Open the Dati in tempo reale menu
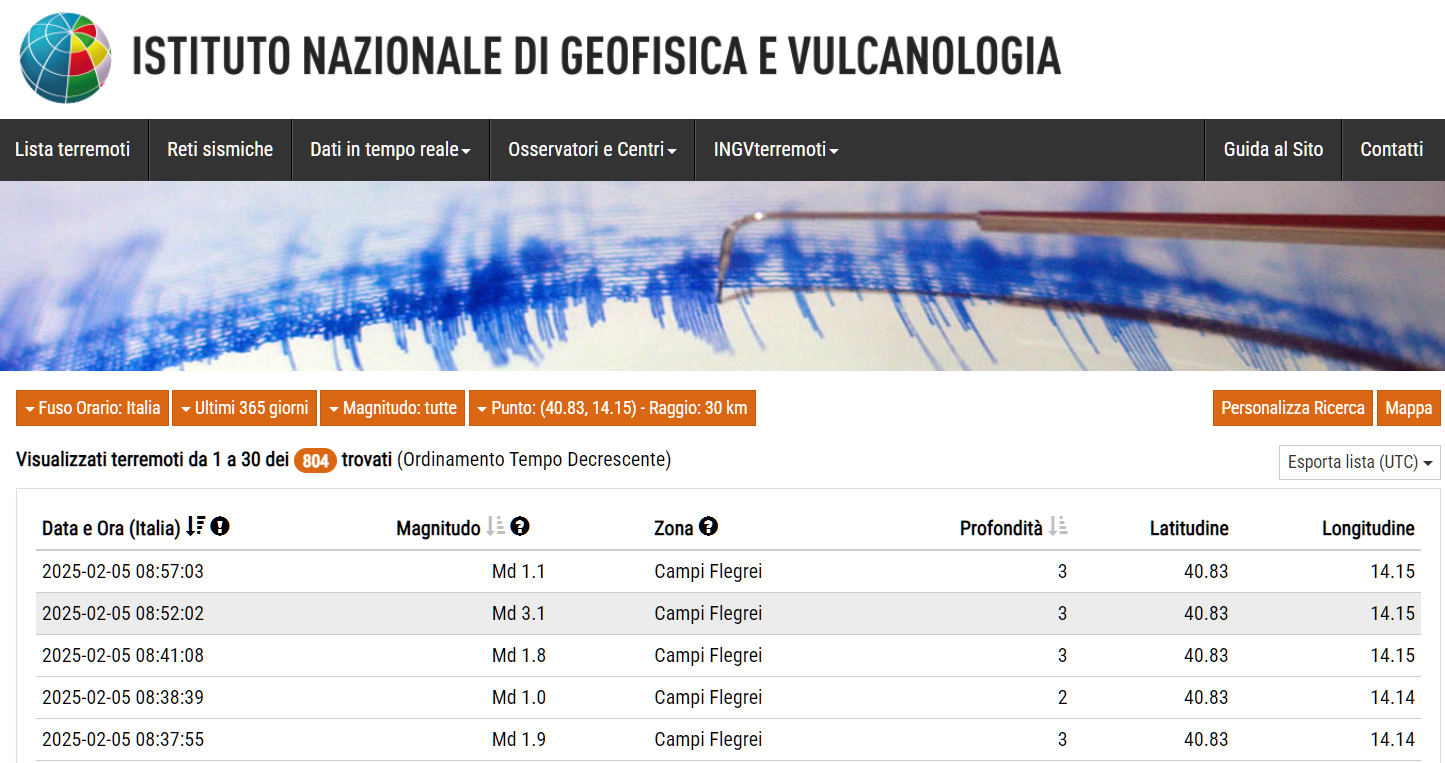 (389, 149)
